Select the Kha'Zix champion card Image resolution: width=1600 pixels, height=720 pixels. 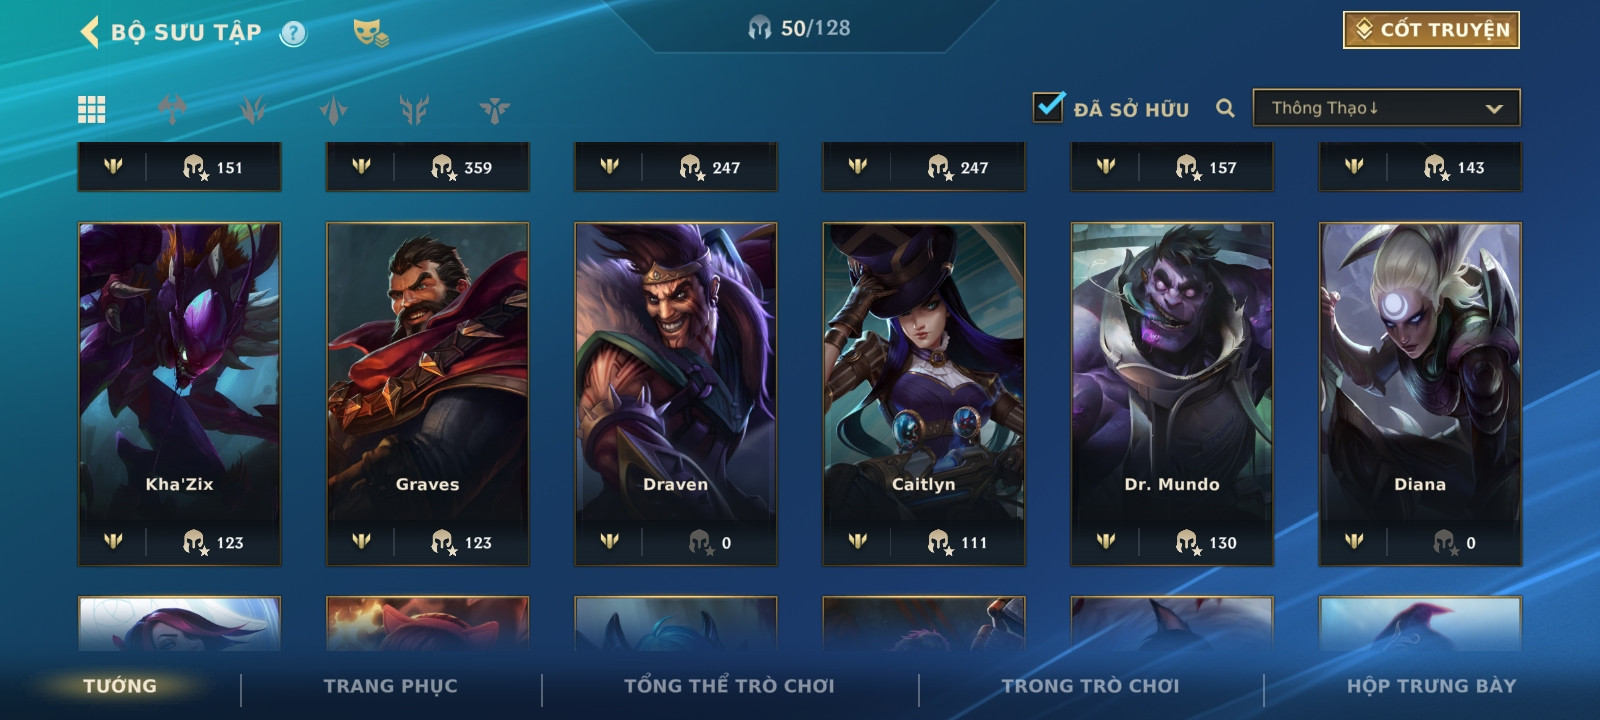179,394
